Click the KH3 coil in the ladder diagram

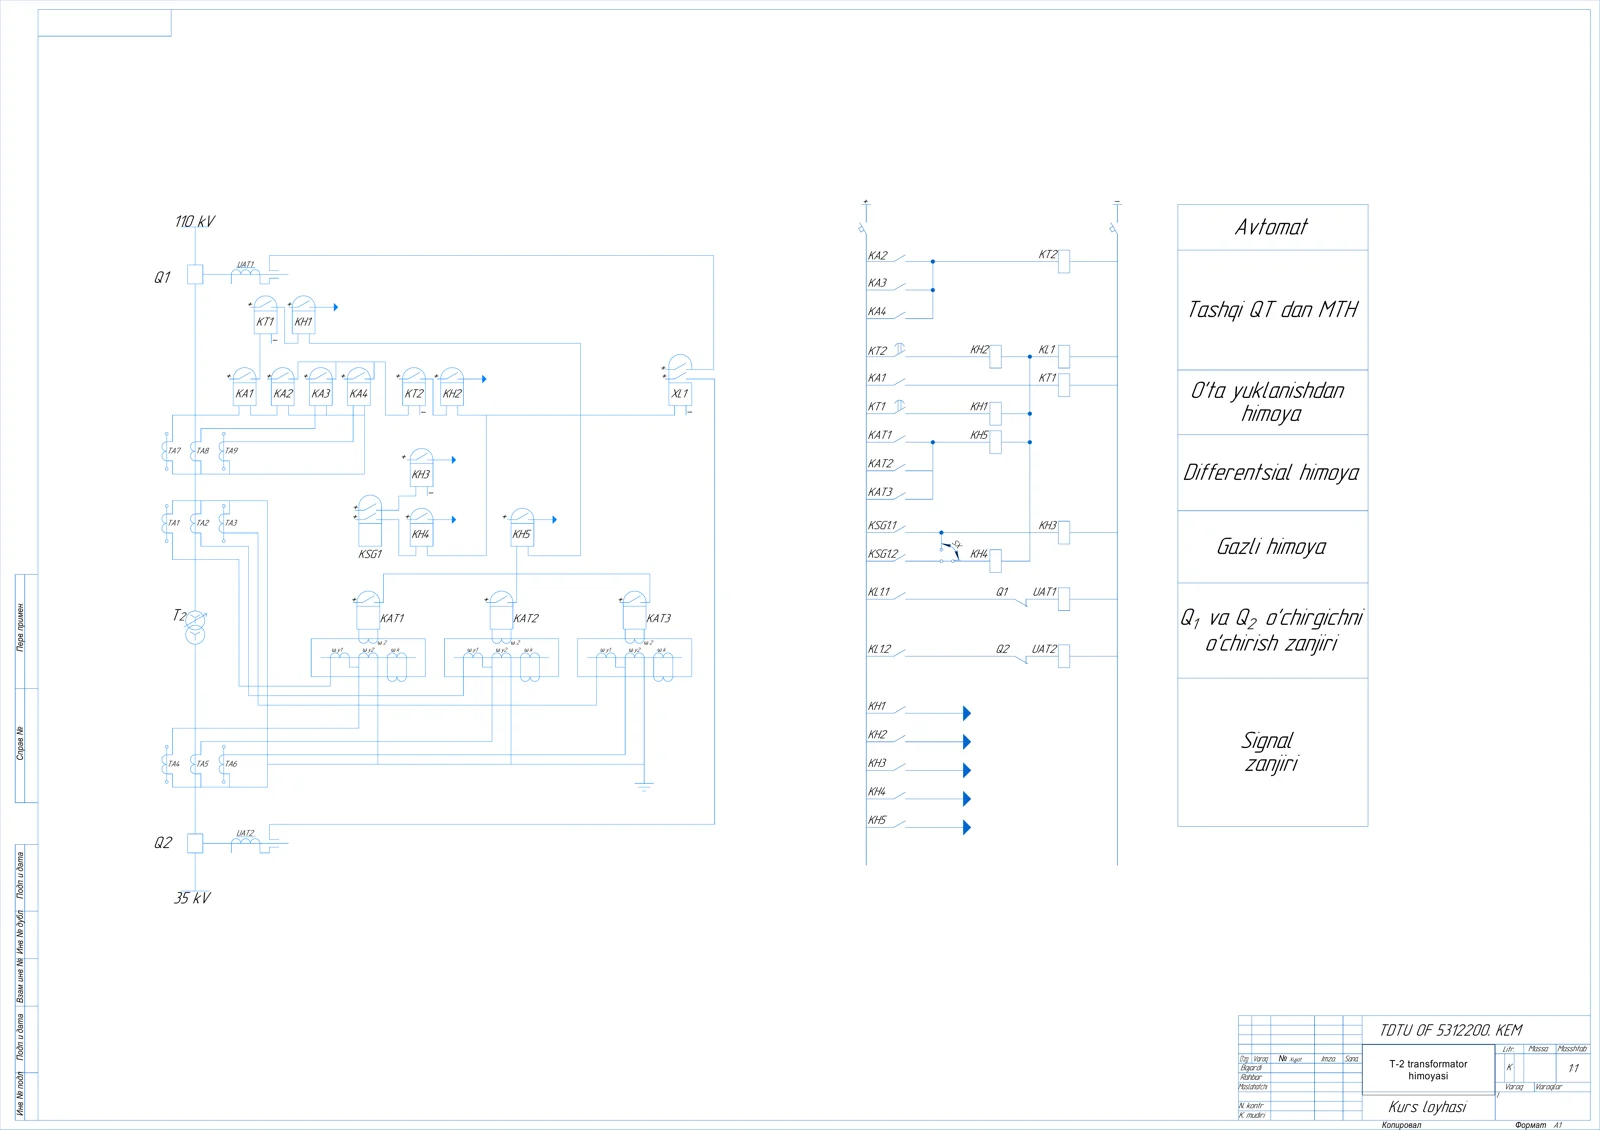pyautogui.click(x=1064, y=532)
